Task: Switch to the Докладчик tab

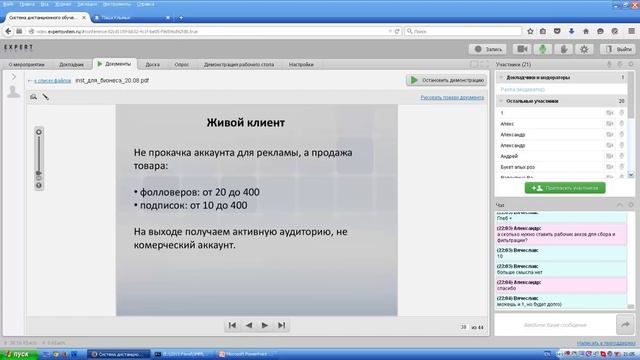Action: point(71,64)
